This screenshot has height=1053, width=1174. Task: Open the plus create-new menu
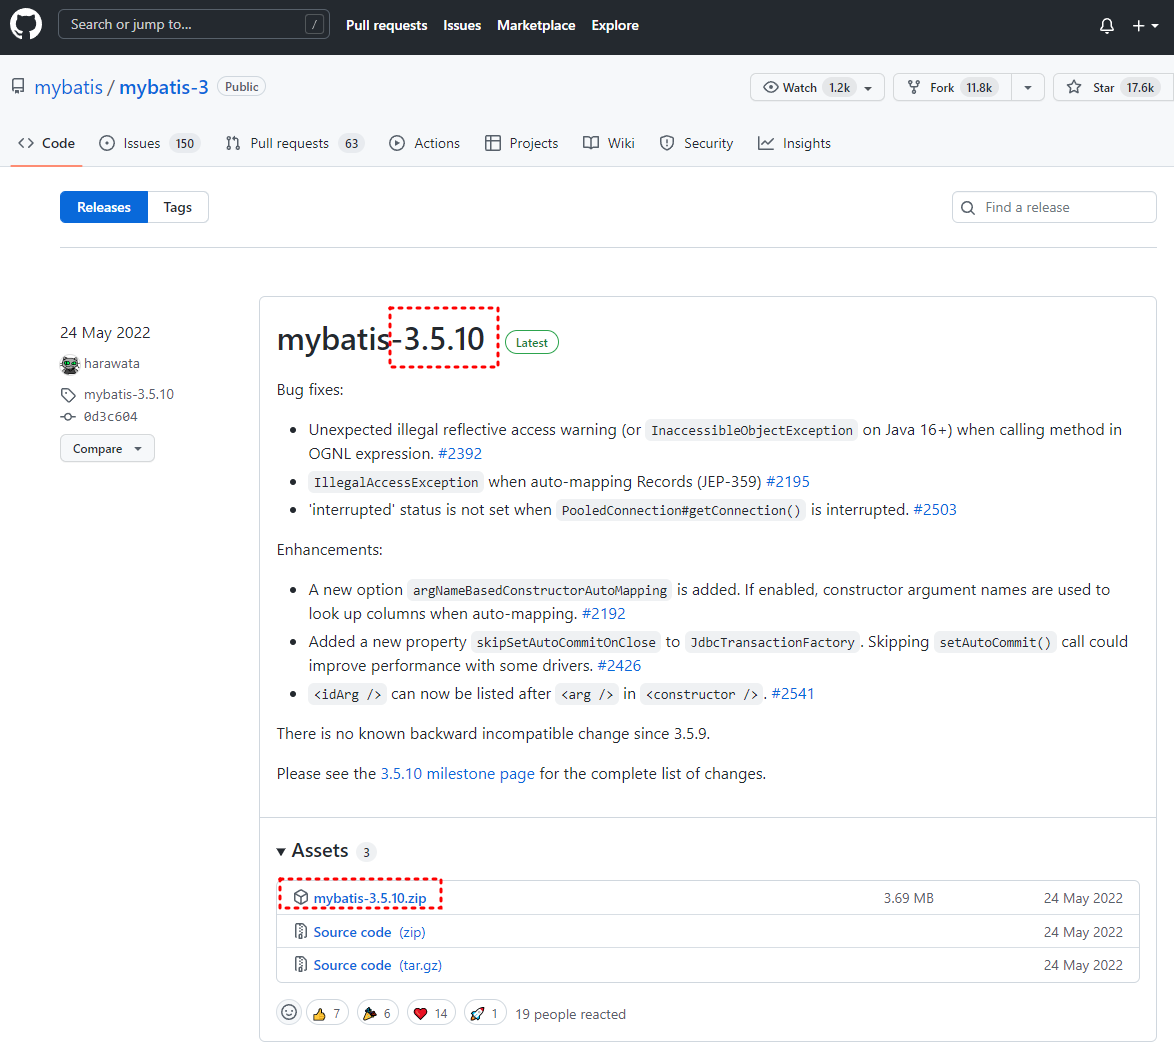1145,25
